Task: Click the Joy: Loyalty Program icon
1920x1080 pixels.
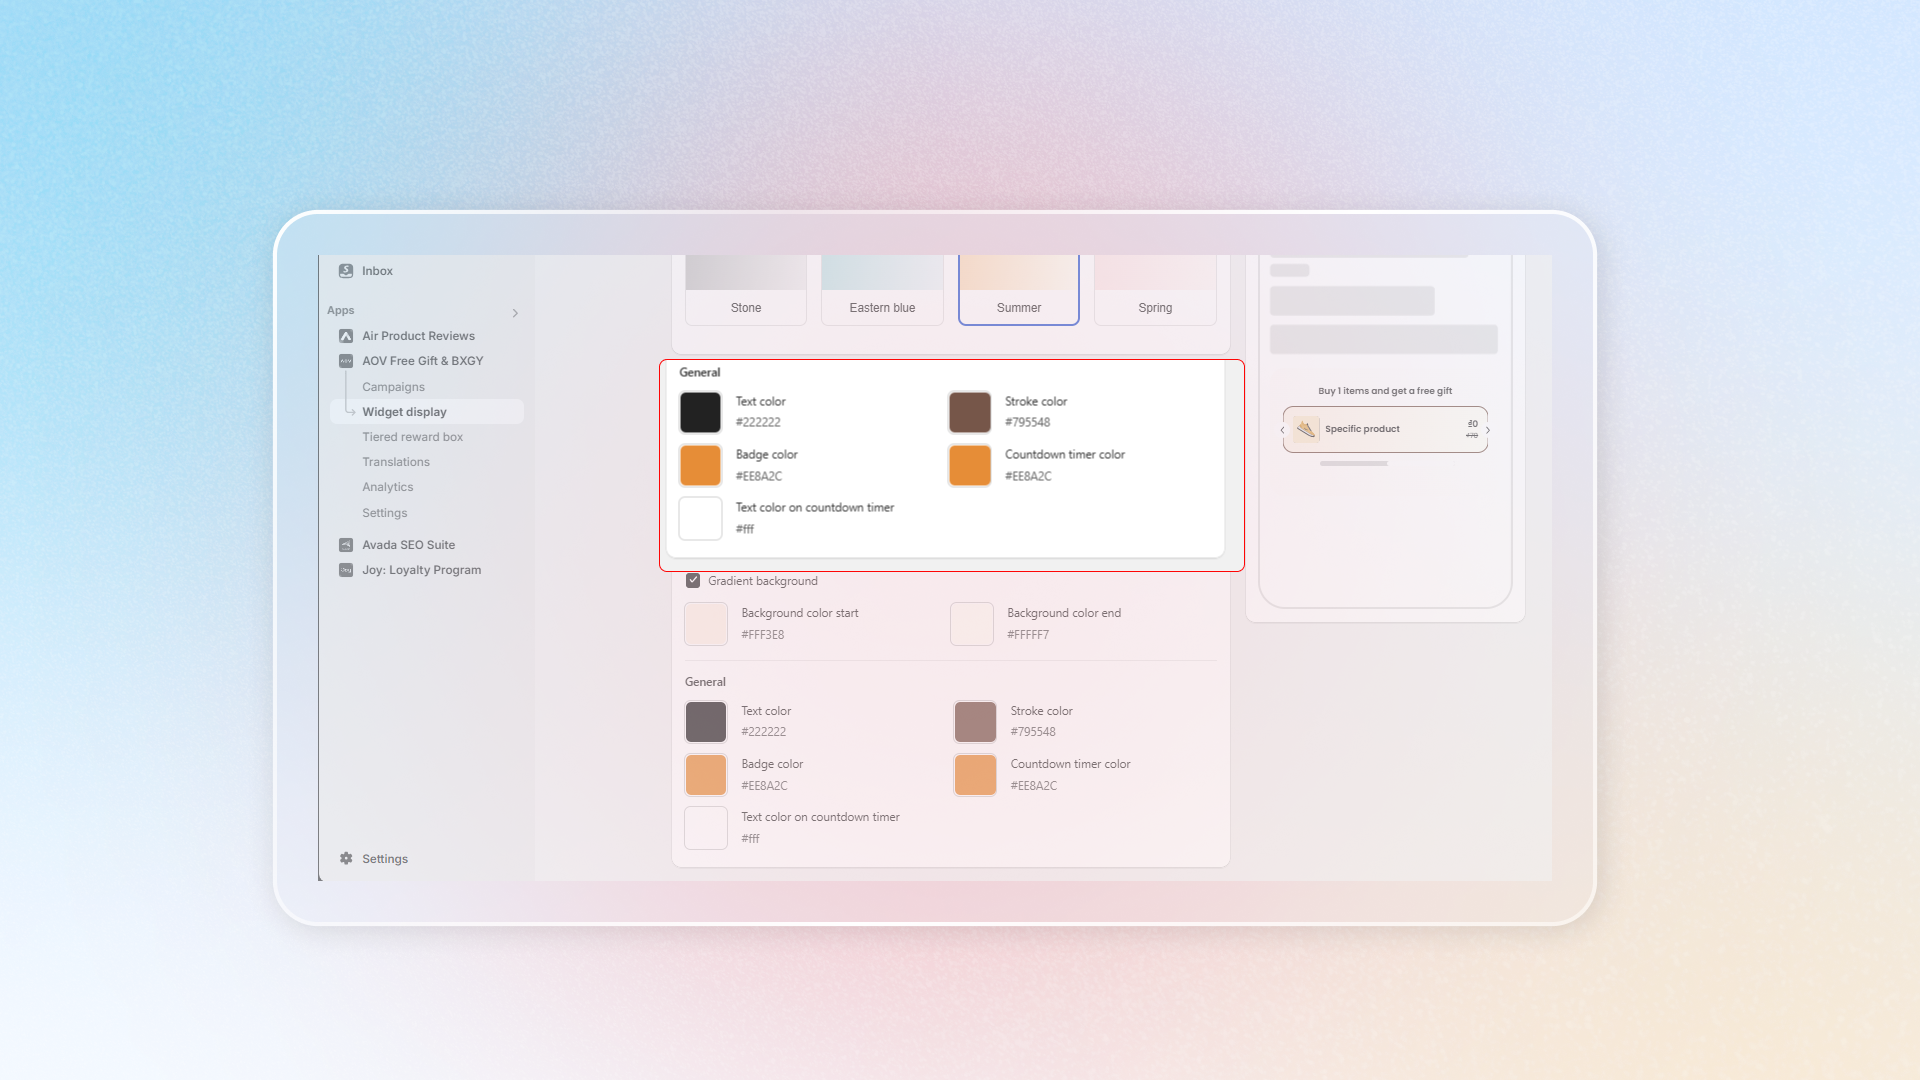Action: [346, 570]
